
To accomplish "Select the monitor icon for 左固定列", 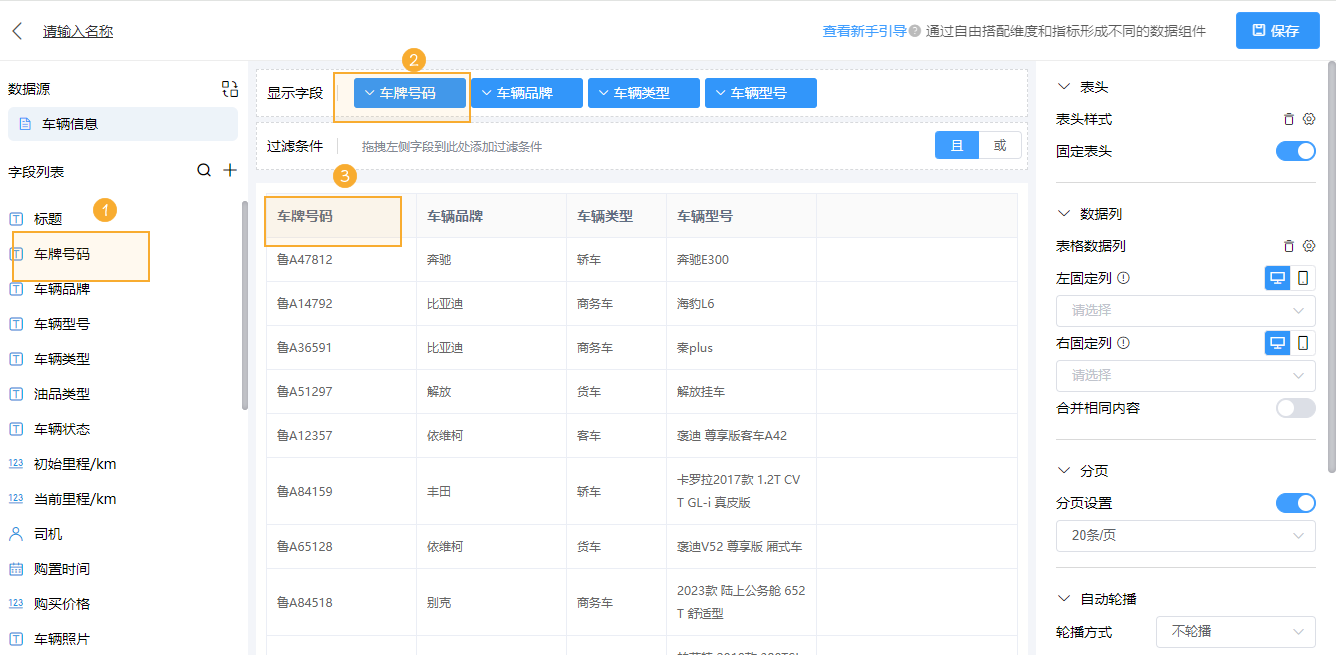I will pos(1277,278).
